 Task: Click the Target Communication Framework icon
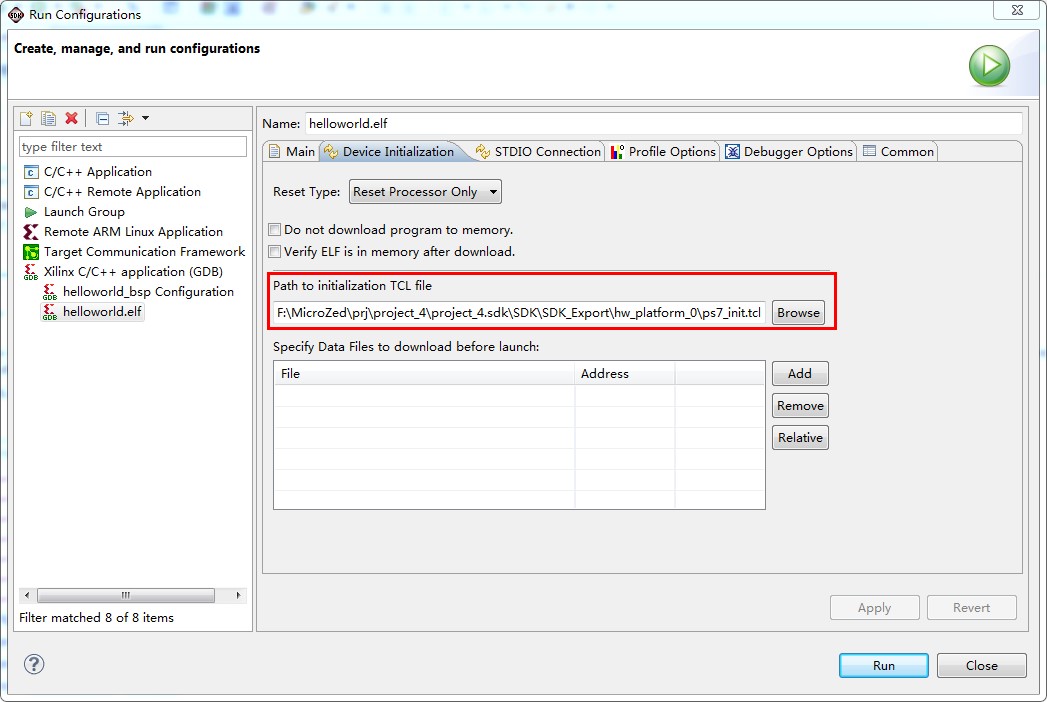click(31, 252)
